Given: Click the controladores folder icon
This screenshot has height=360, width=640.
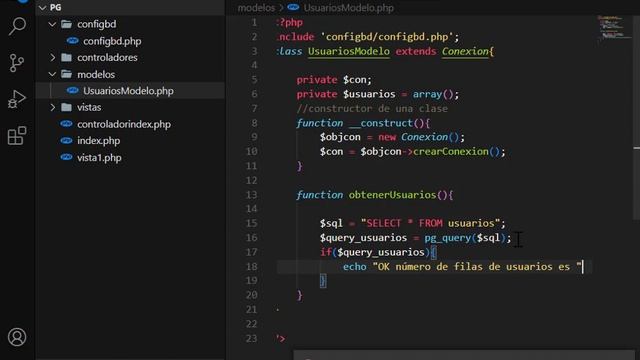Looking at the screenshot, I should click(x=66, y=57).
